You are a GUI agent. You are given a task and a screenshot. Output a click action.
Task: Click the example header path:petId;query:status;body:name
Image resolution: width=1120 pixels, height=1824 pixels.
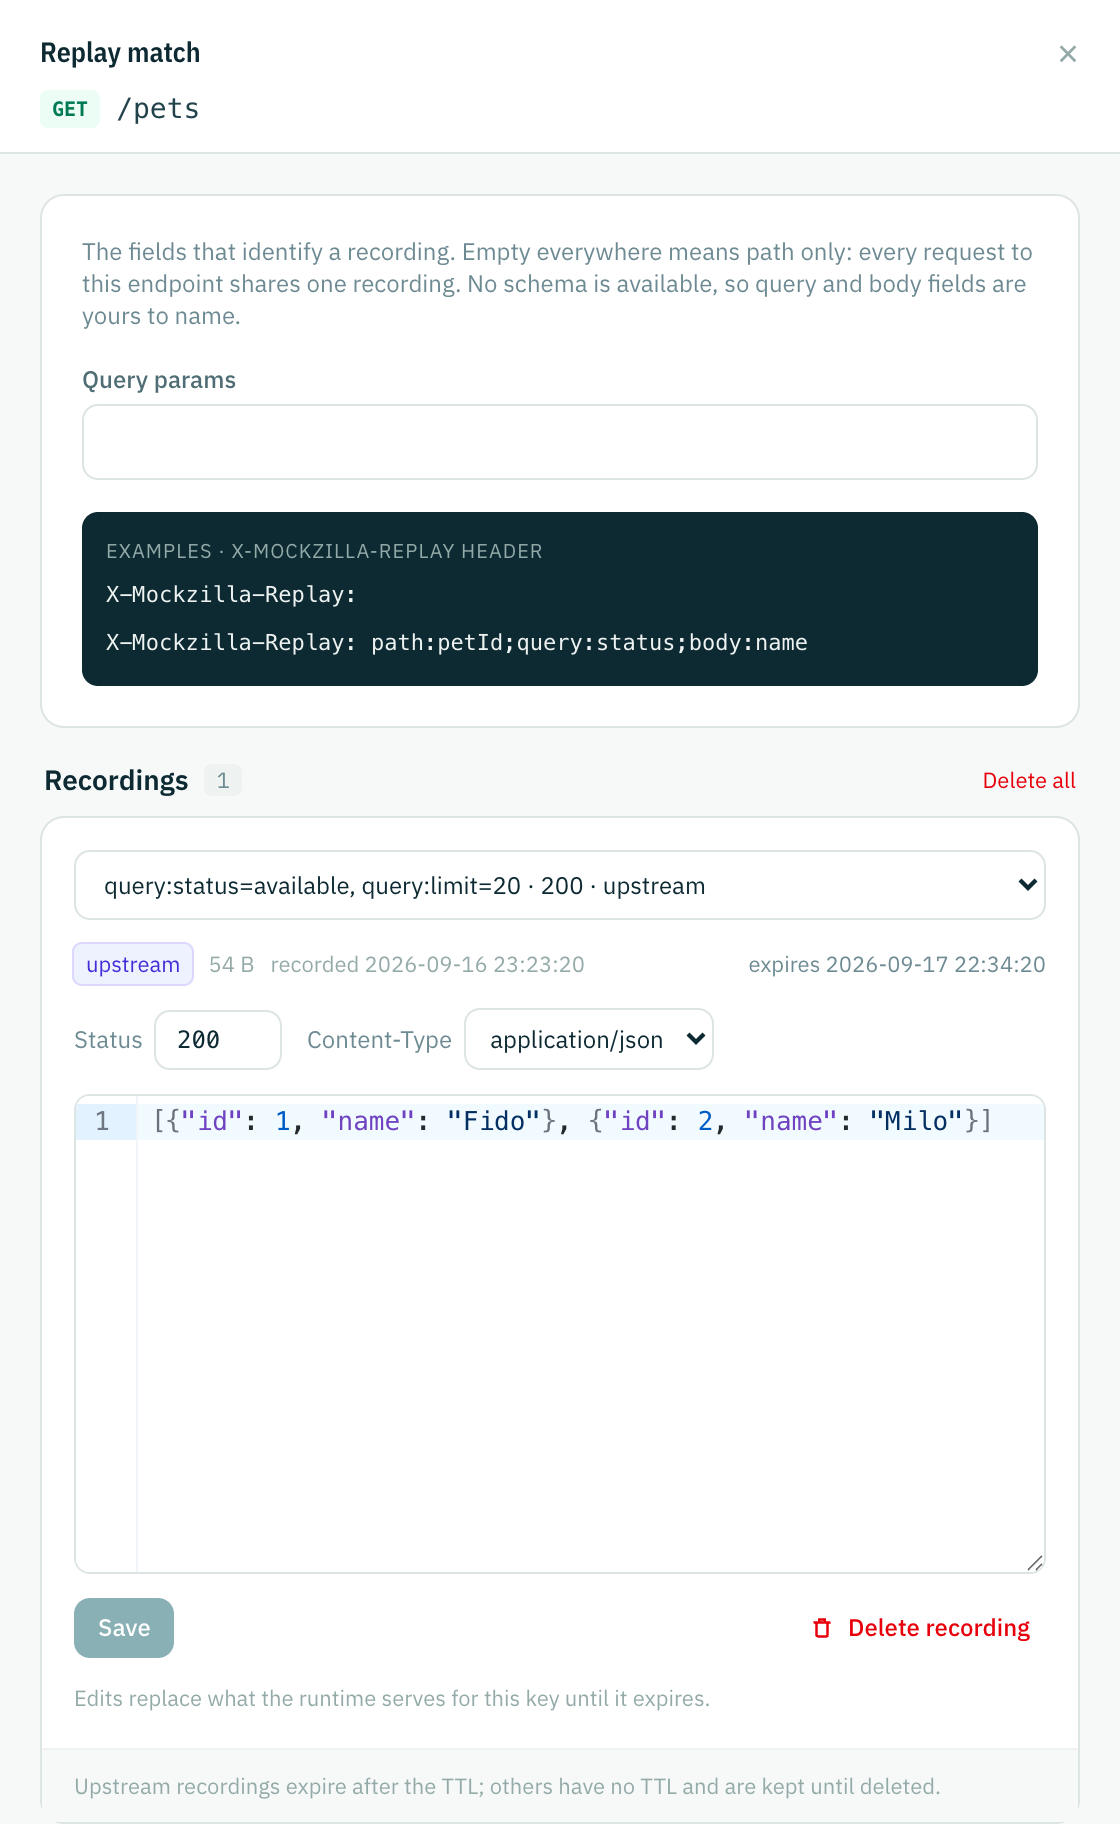[x=589, y=642]
